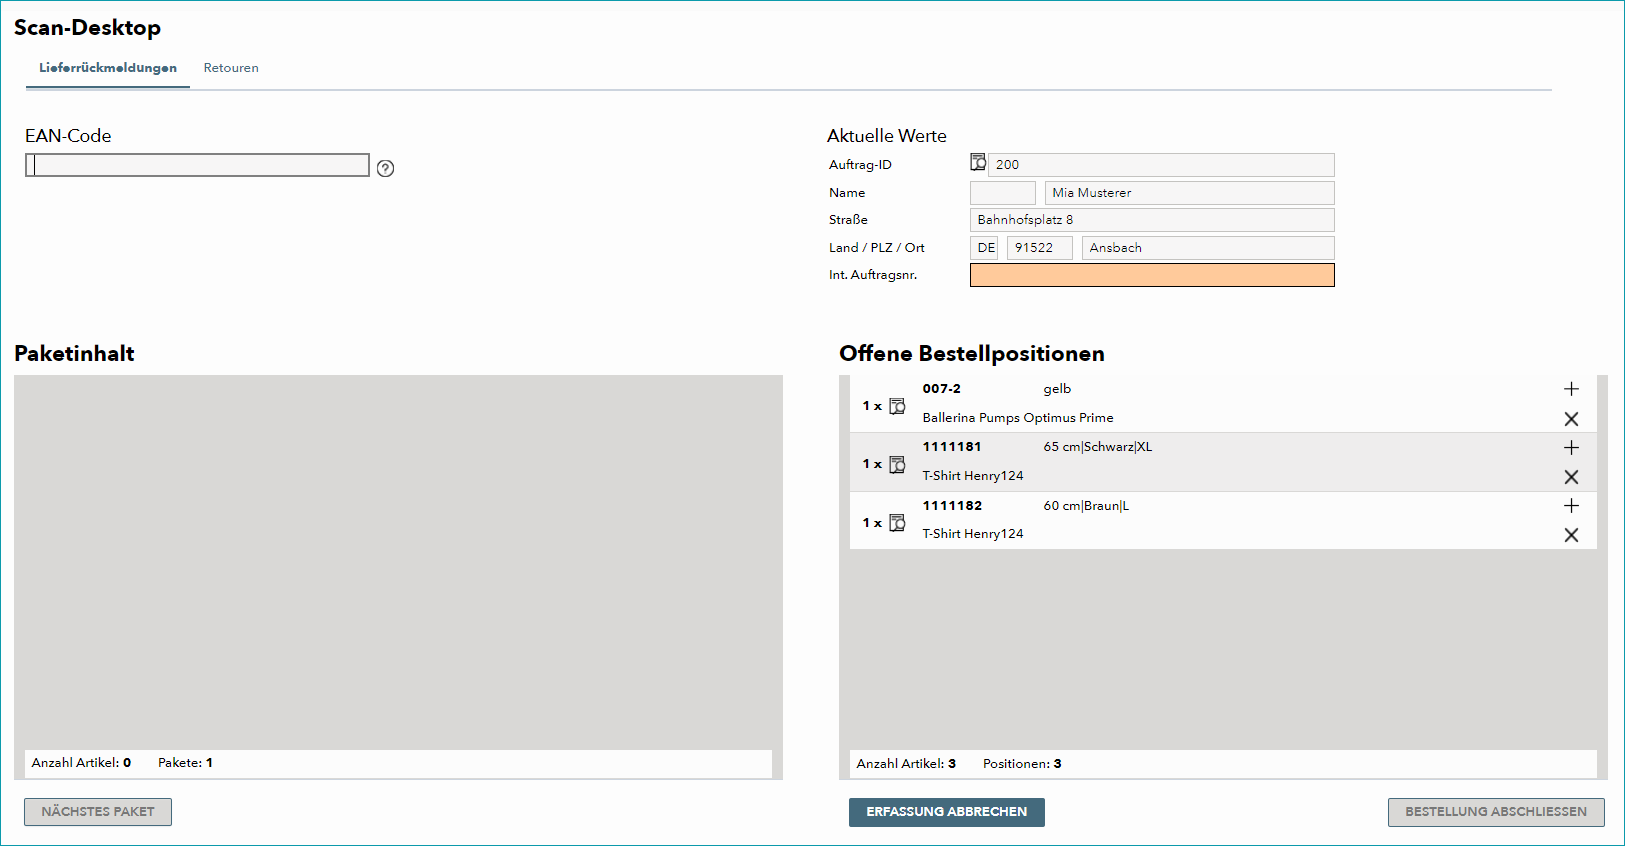Screen dimensions: 1625x846
Task: Focus the EAN-Code input field
Action: (x=197, y=165)
